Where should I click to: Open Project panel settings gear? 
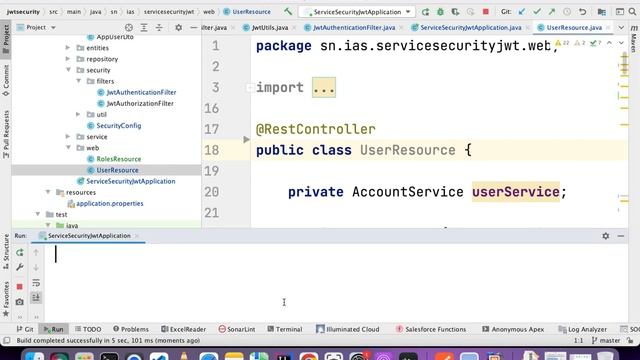click(x=178, y=27)
